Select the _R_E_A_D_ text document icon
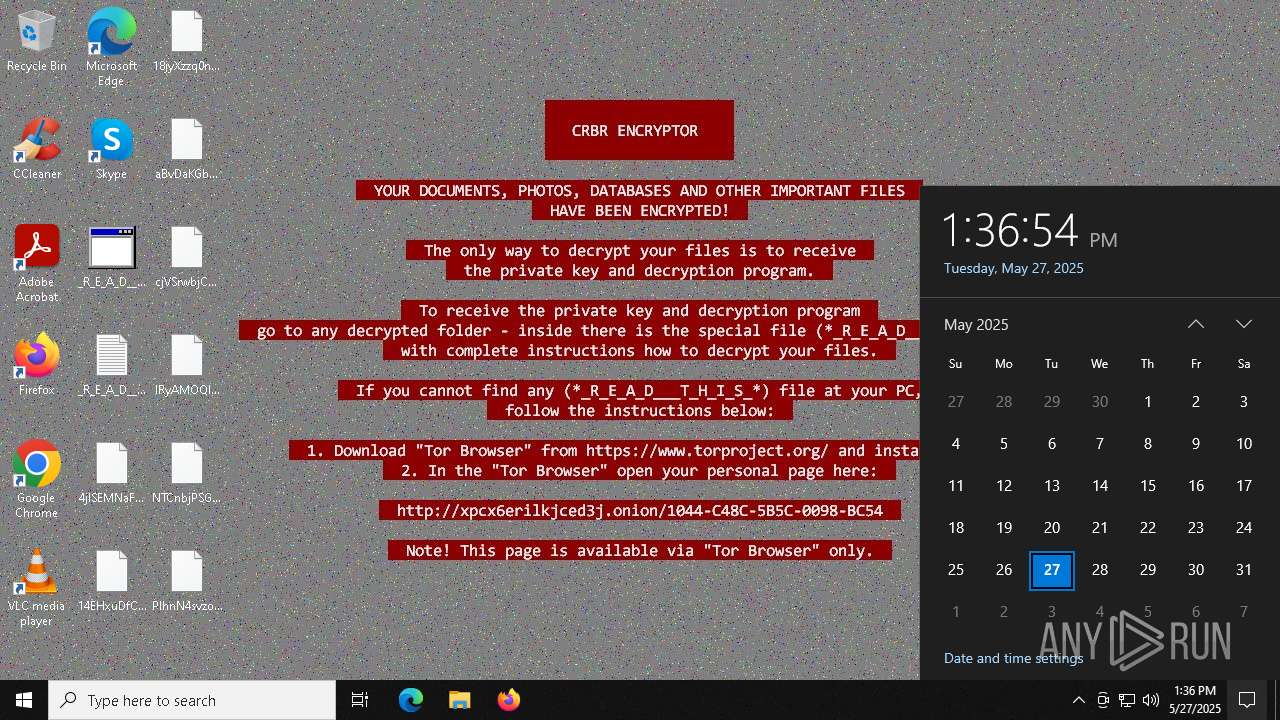The image size is (1280, 720). [111, 366]
